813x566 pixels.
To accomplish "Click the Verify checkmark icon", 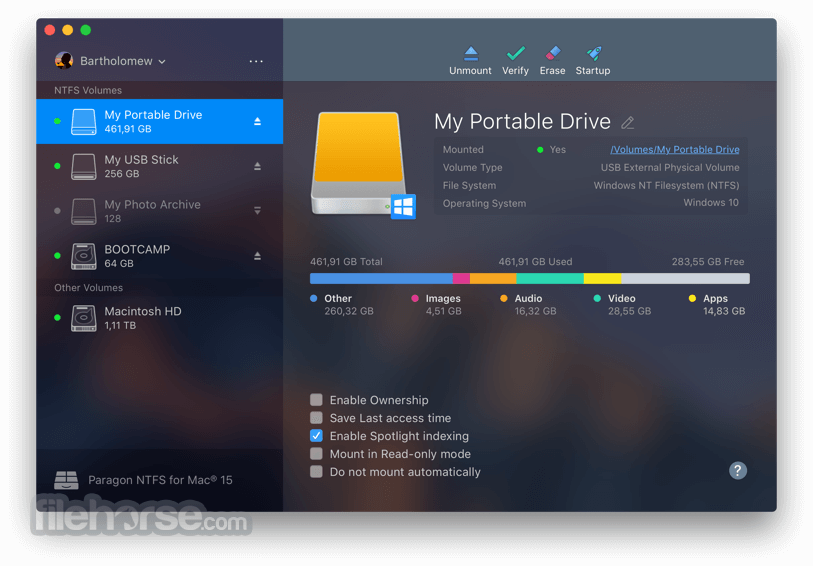I will pos(515,53).
